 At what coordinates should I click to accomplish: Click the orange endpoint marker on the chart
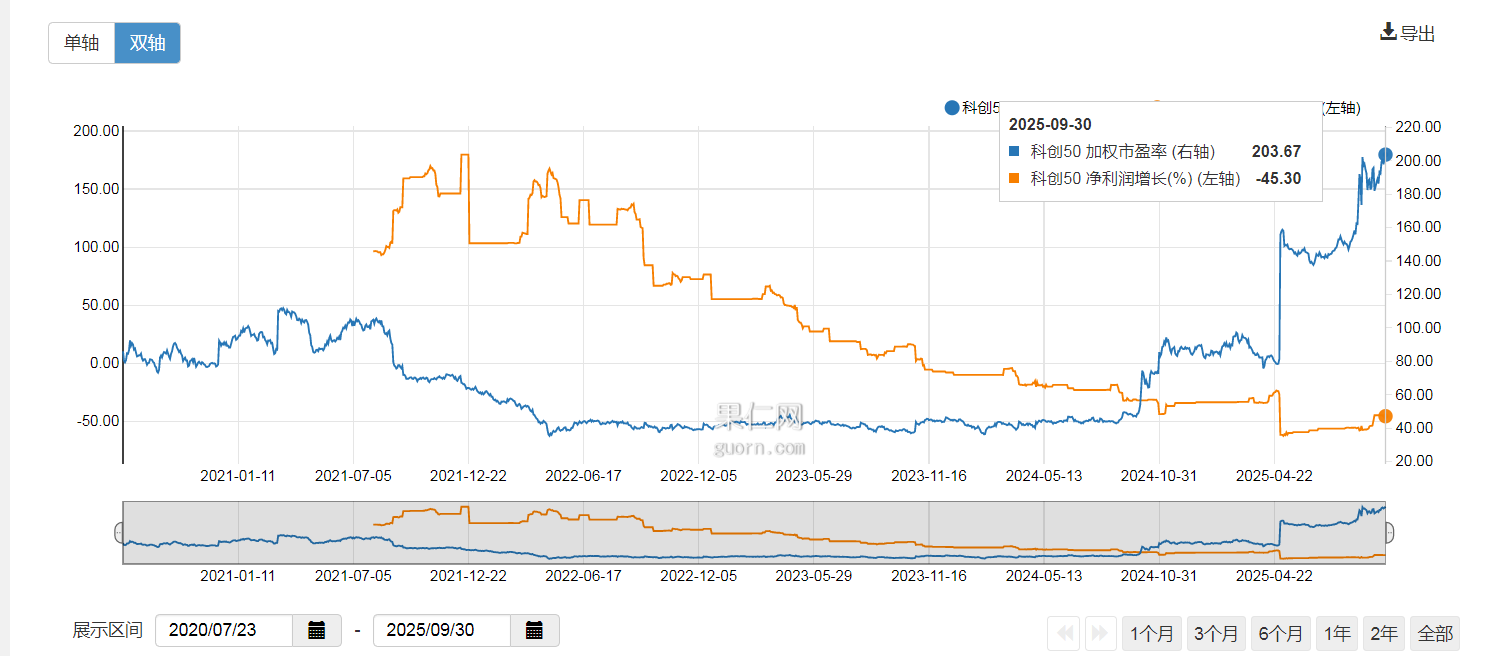point(1385,416)
